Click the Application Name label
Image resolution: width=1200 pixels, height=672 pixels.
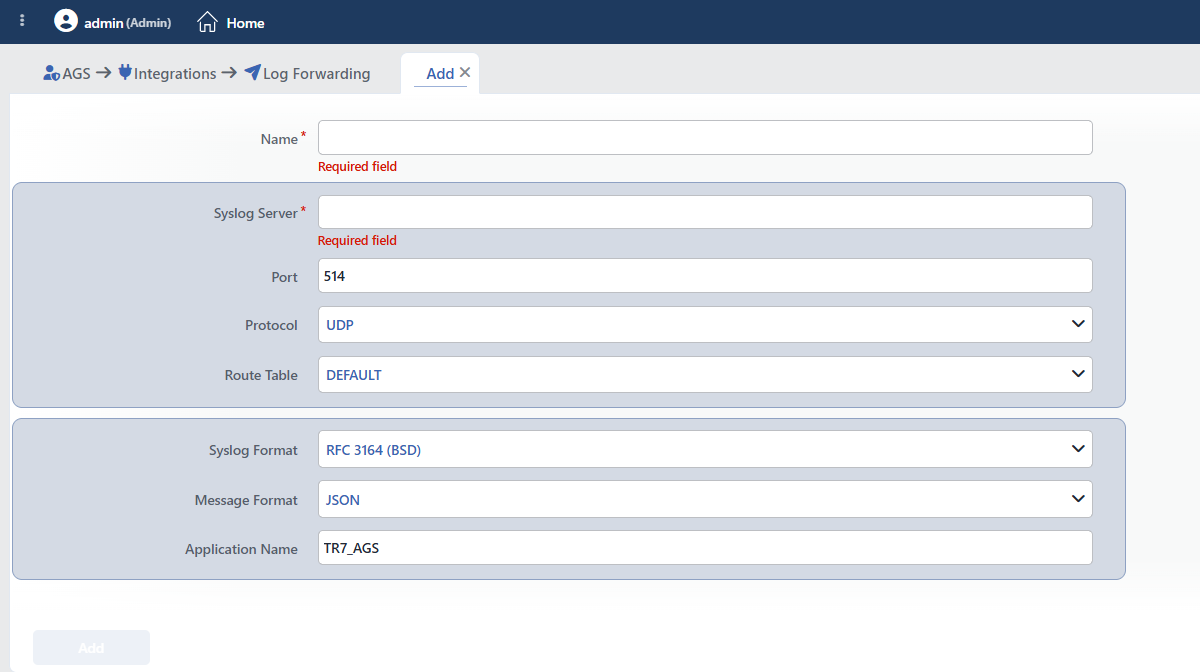pos(241,549)
